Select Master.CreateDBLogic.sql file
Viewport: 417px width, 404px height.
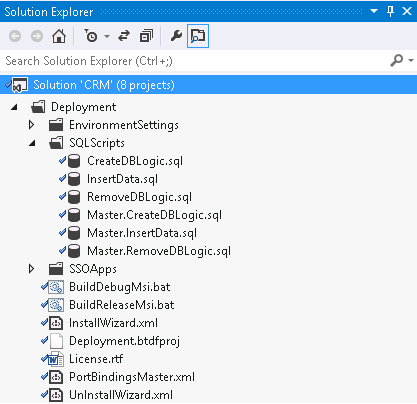(154, 215)
